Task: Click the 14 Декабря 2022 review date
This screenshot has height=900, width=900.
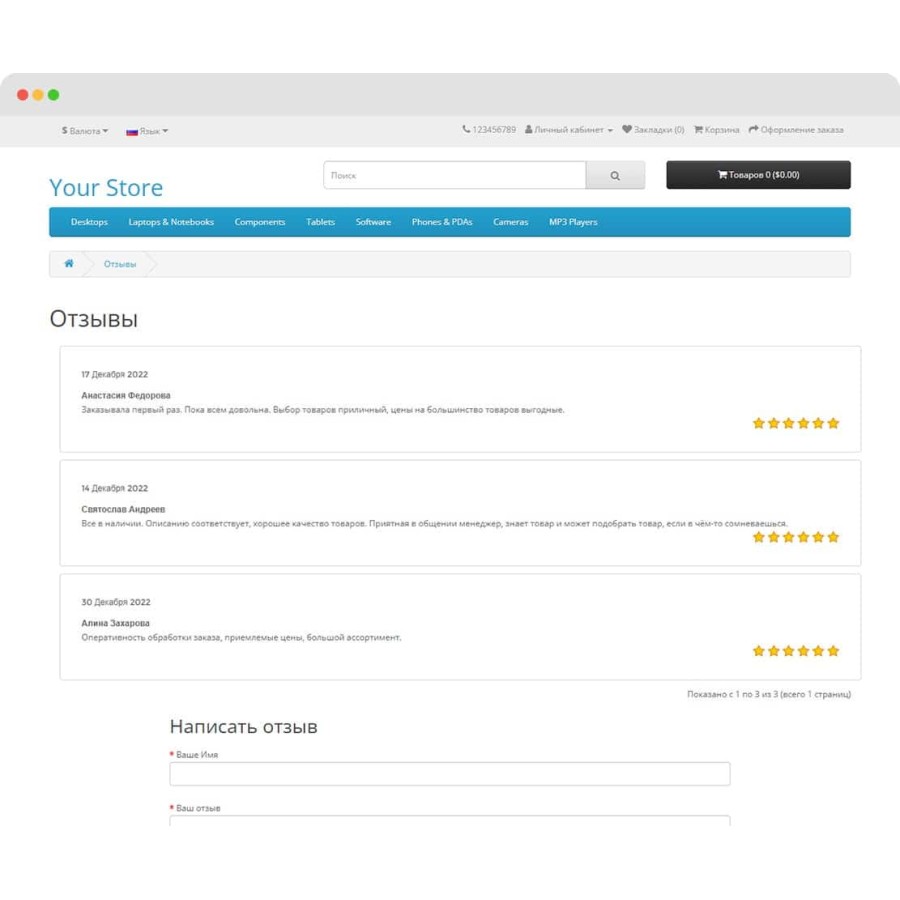Action: click(x=115, y=488)
